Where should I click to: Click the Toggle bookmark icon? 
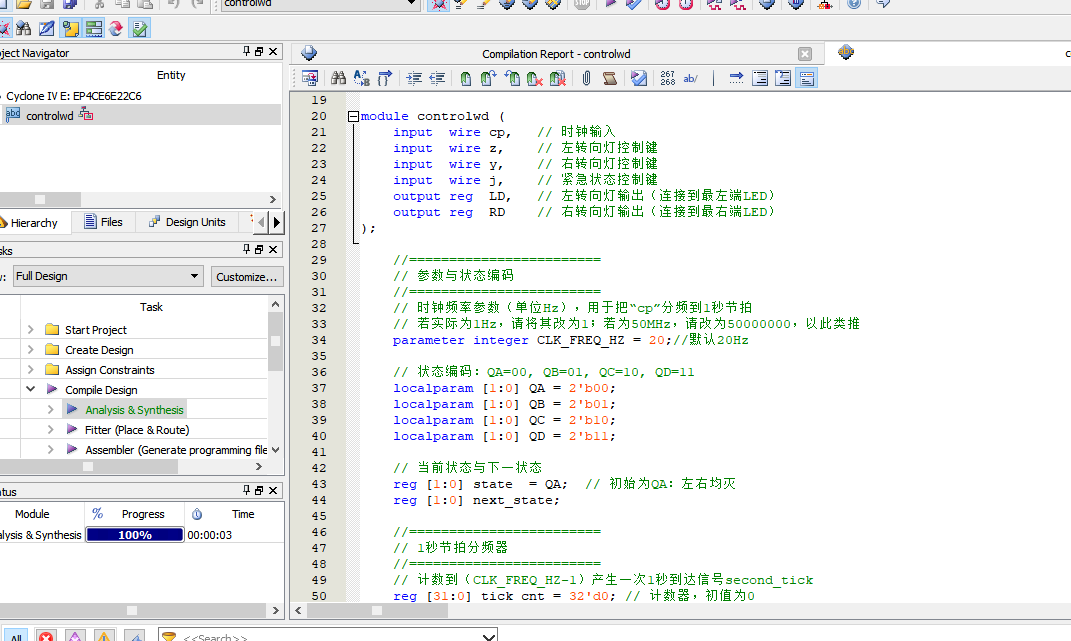[465, 78]
